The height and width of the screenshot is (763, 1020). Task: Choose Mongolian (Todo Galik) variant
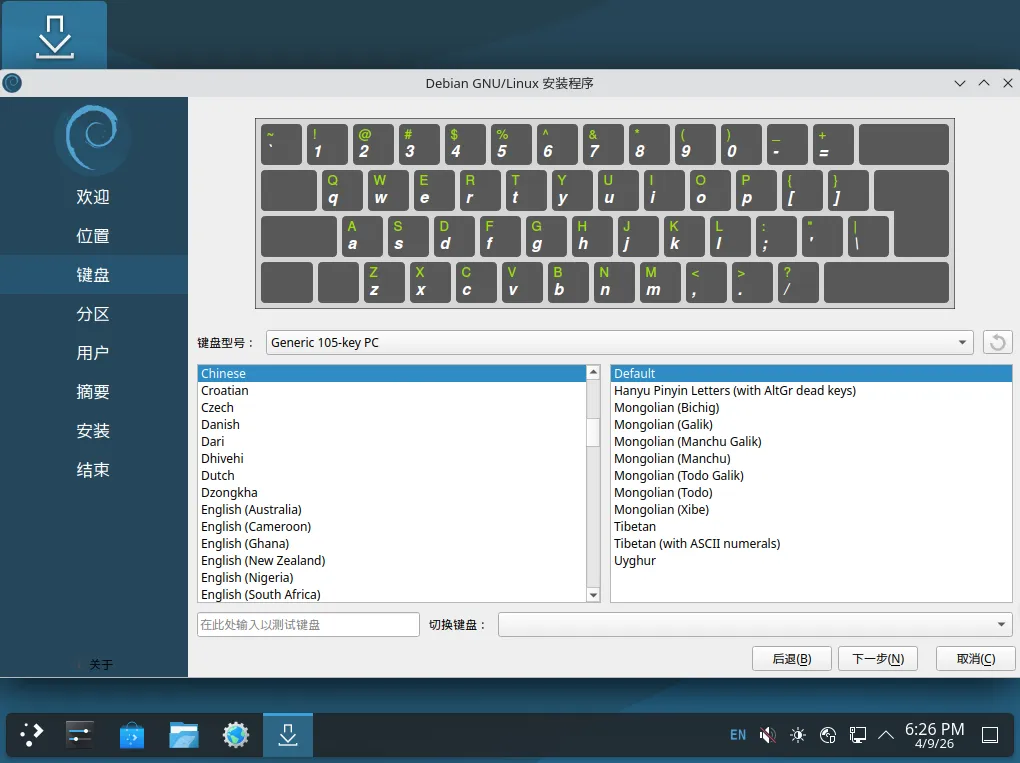(811, 475)
